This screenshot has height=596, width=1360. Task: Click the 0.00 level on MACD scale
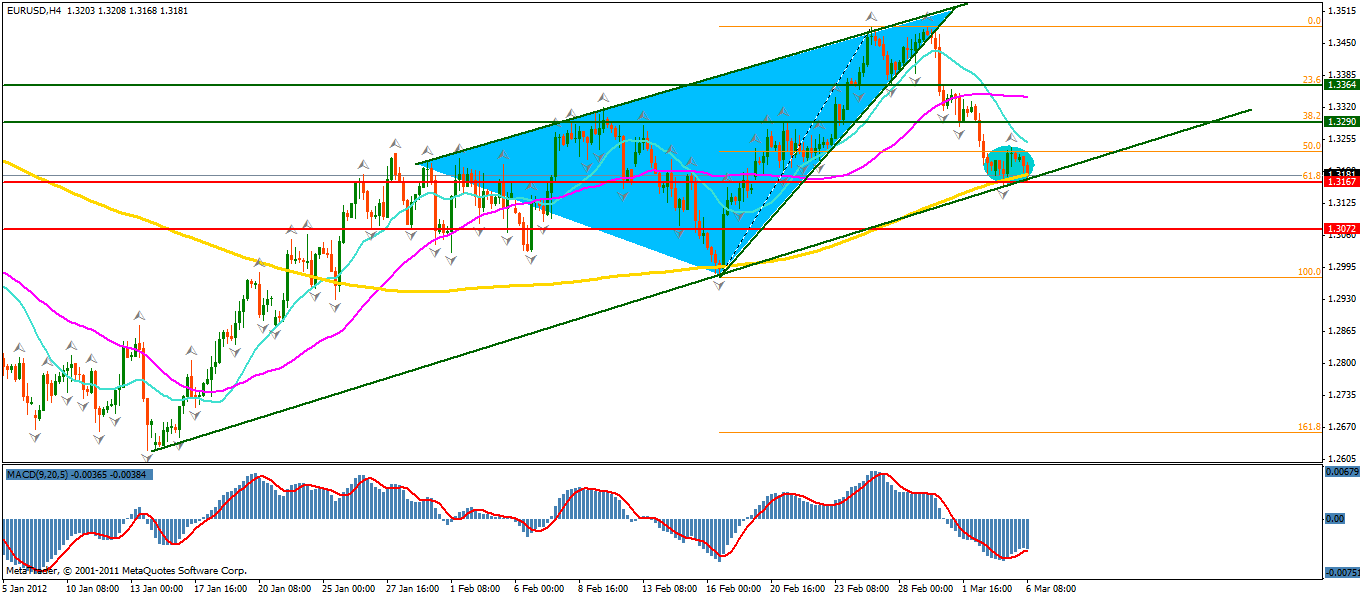click(x=1335, y=519)
